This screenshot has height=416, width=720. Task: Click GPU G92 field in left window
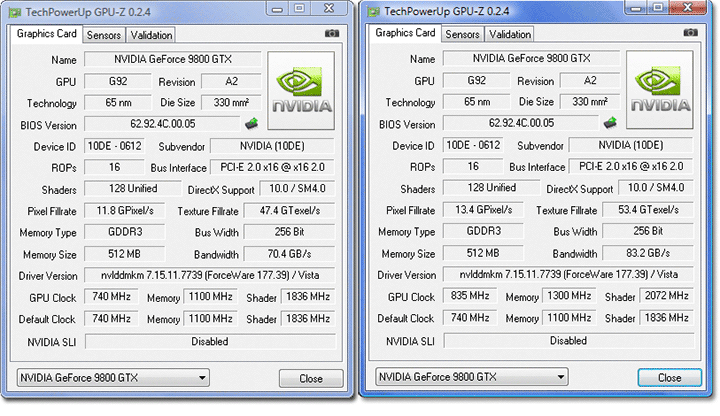pyautogui.click(x=118, y=81)
